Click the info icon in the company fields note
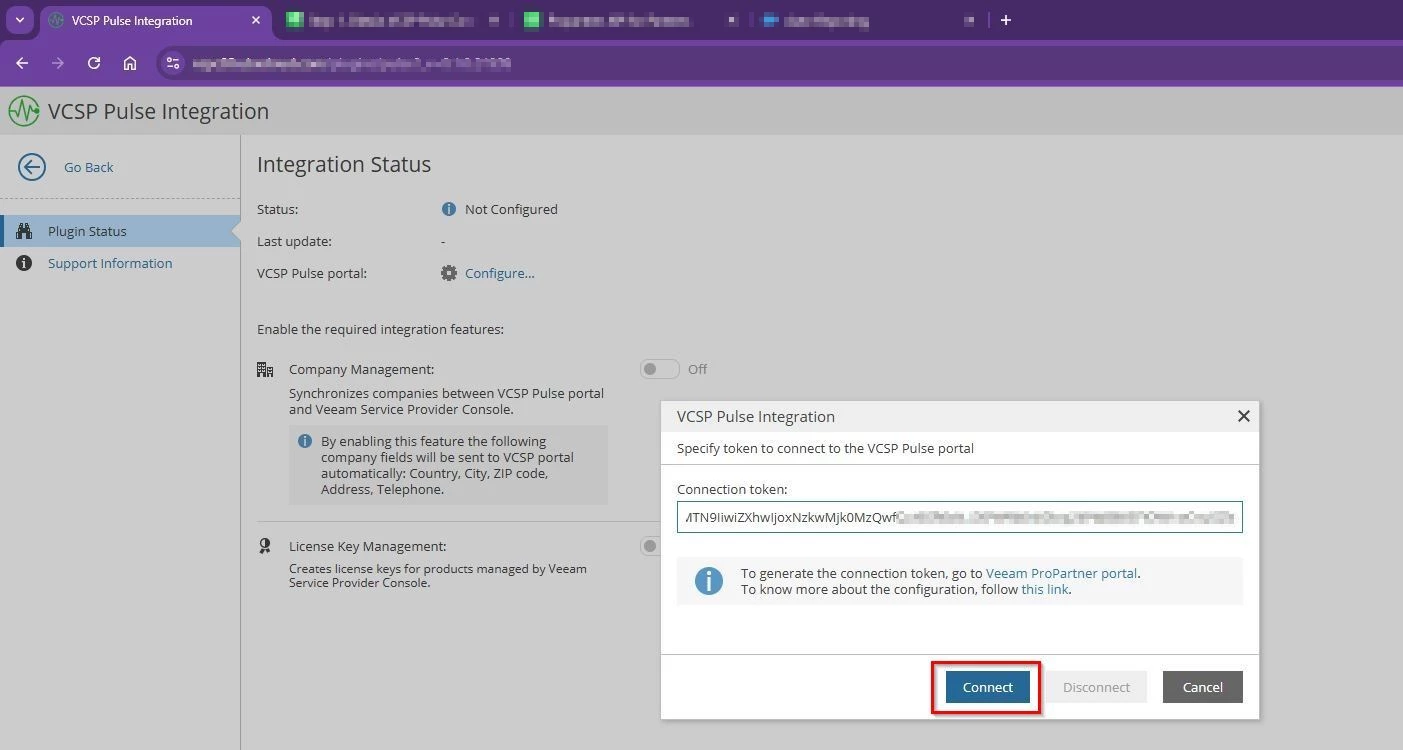The image size is (1403, 750). click(305, 441)
